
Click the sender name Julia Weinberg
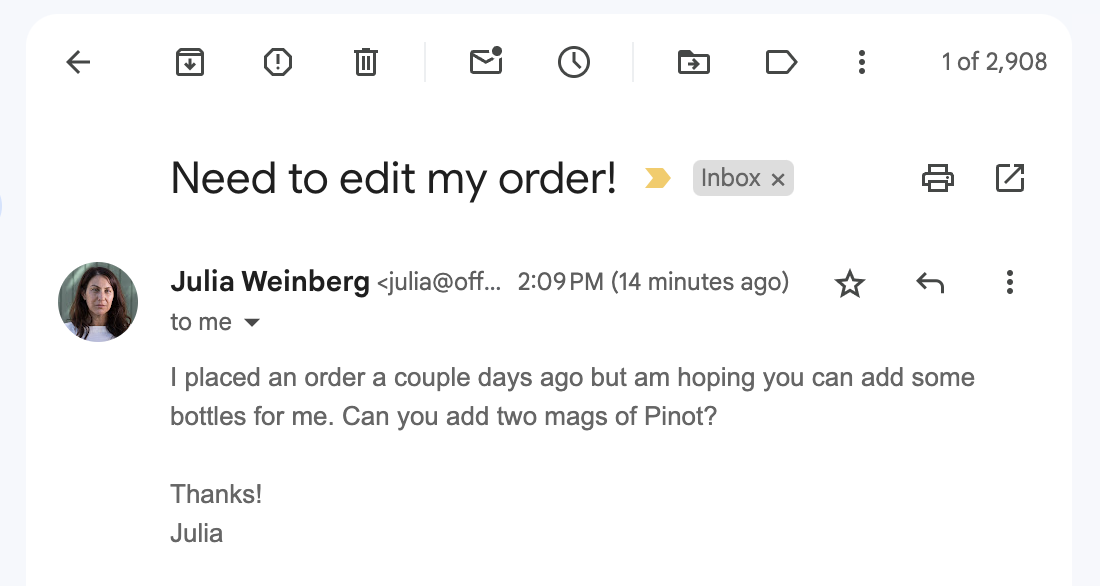[x=270, y=282]
